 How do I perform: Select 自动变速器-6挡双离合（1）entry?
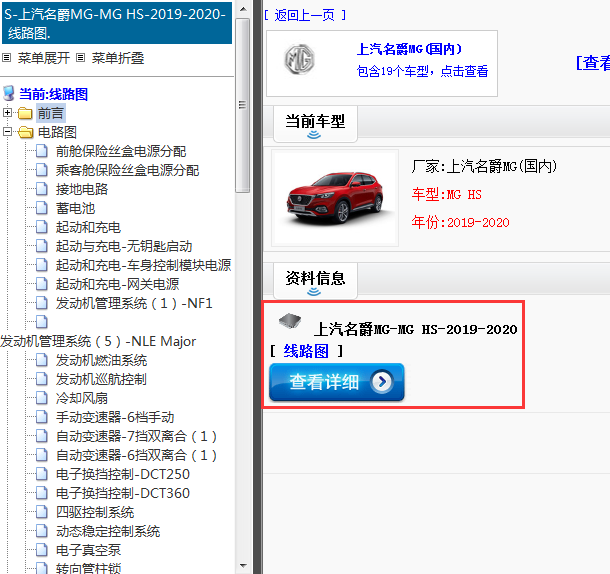point(136,455)
